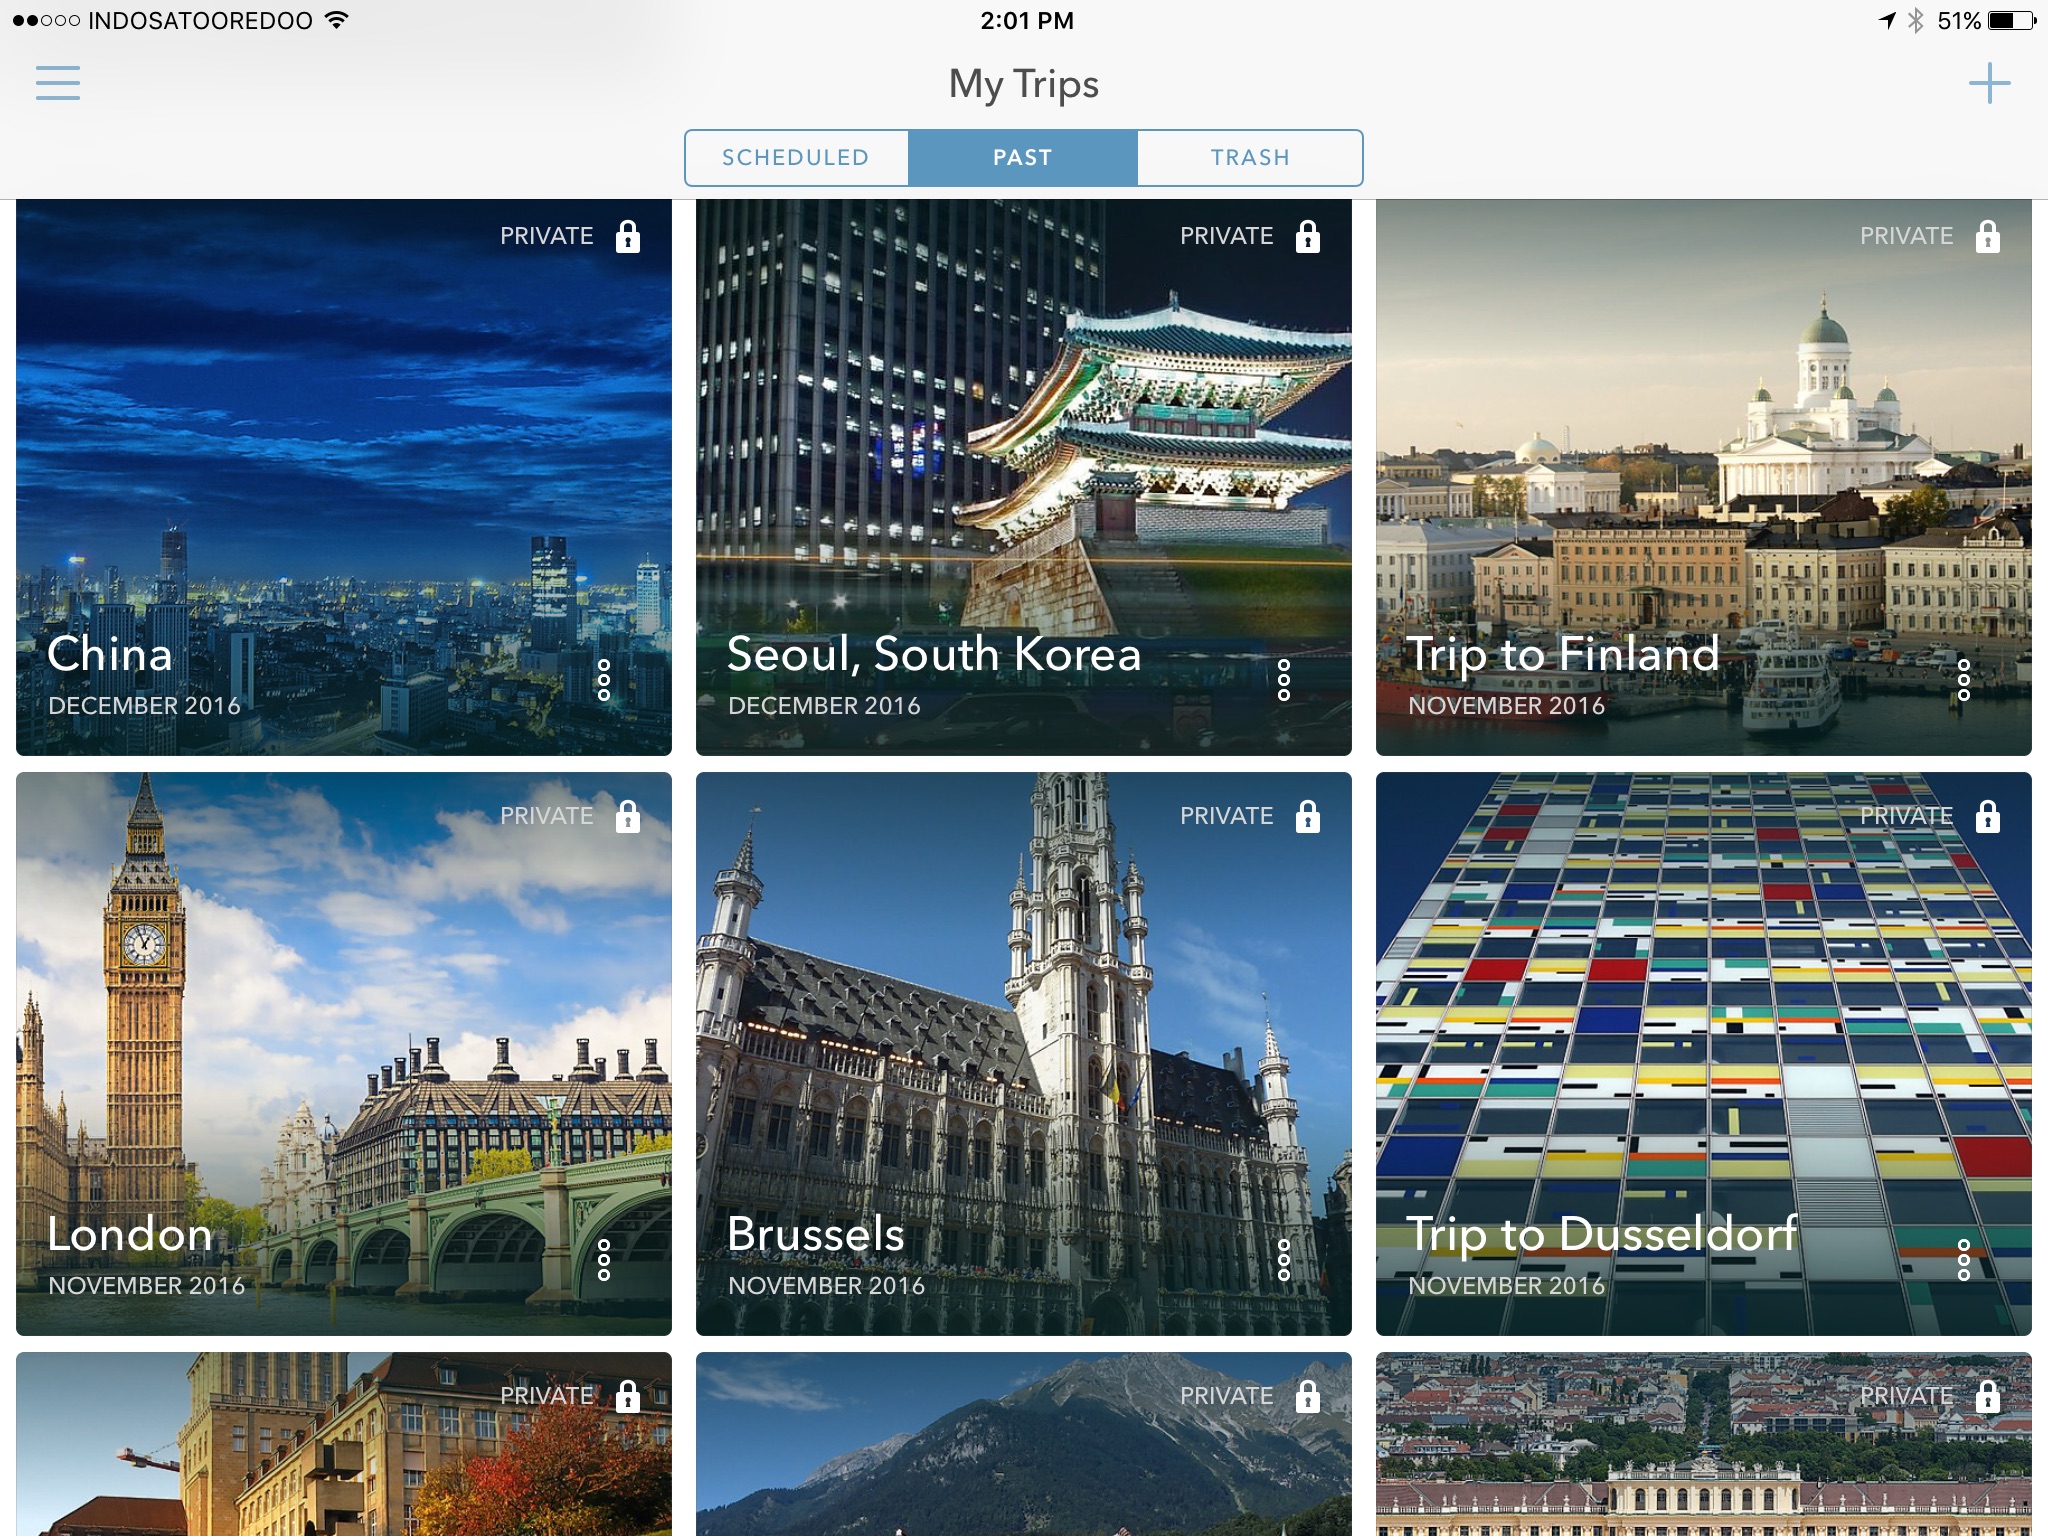Open Brussels trip three-dot menu

point(1284,1260)
